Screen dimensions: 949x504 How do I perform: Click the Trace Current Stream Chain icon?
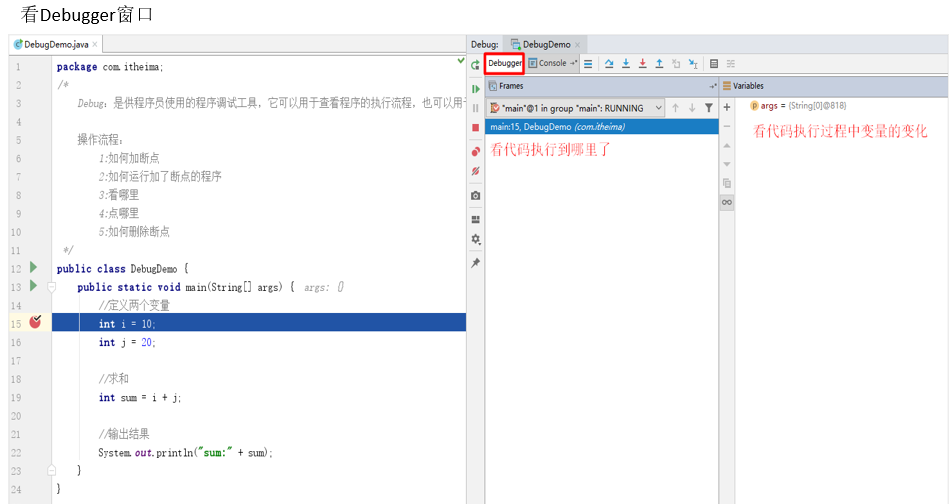731,64
